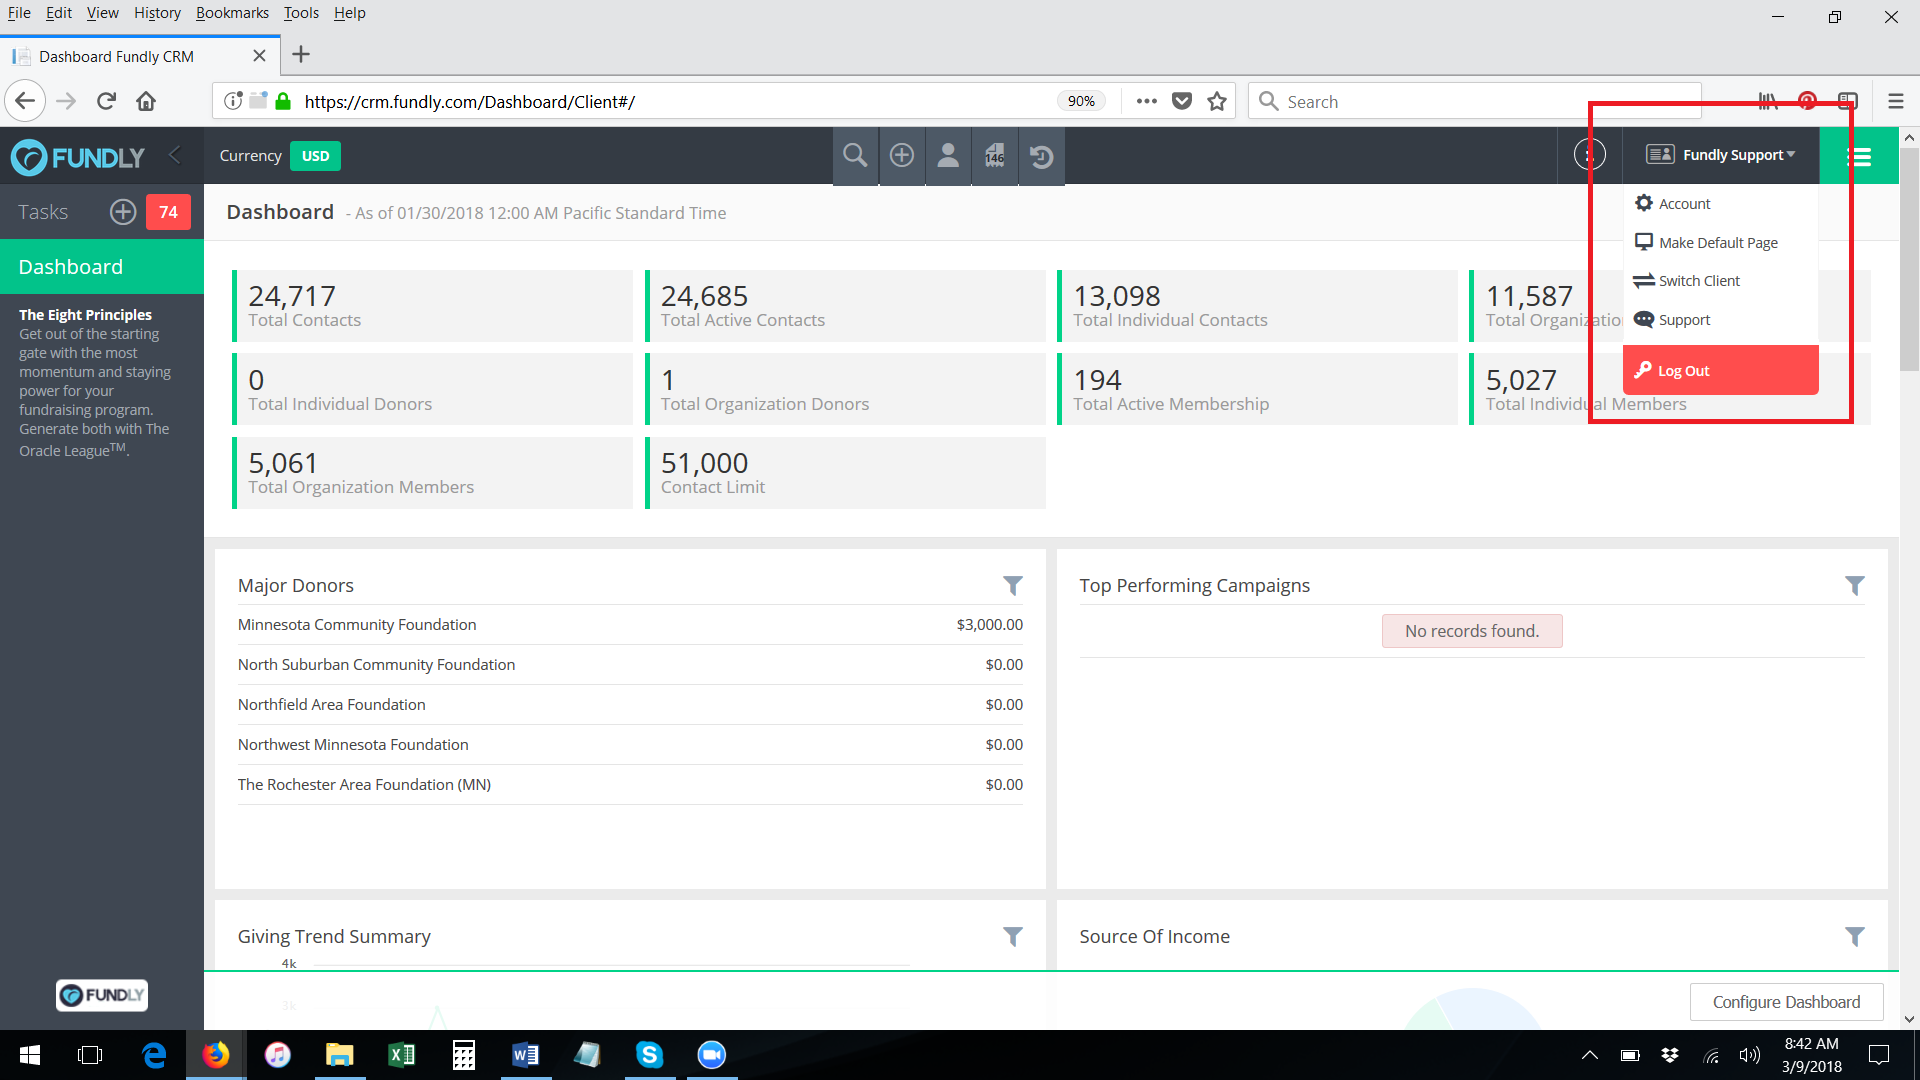Open the History menu in menu bar
The image size is (1920, 1080).
[157, 13]
